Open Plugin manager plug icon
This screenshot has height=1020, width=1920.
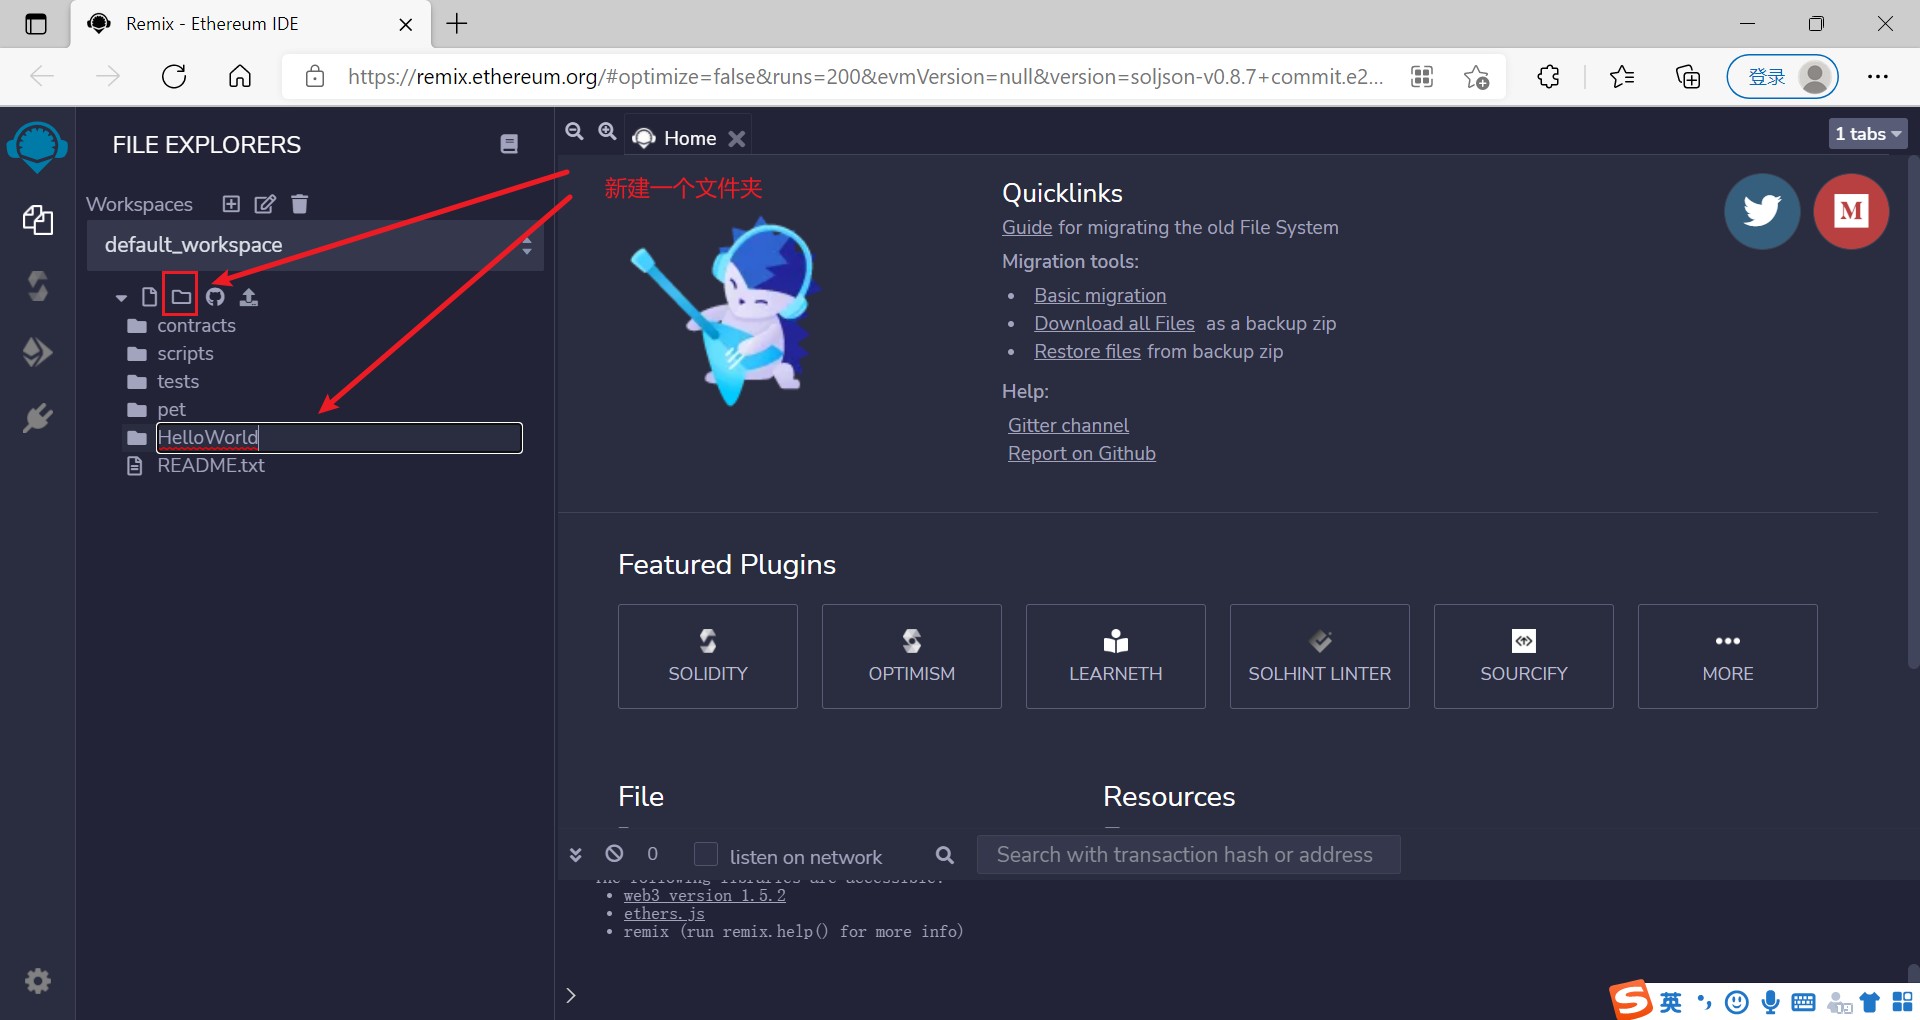(38, 418)
